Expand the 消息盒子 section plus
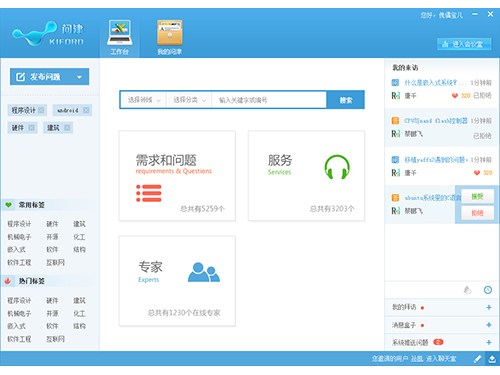The width and height of the screenshot is (500, 375). click(x=489, y=325)
